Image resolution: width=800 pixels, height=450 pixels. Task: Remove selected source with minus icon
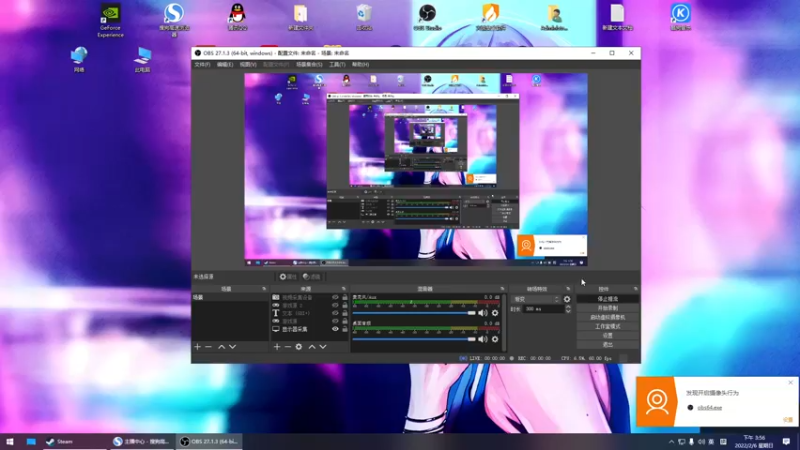(288, 347)
